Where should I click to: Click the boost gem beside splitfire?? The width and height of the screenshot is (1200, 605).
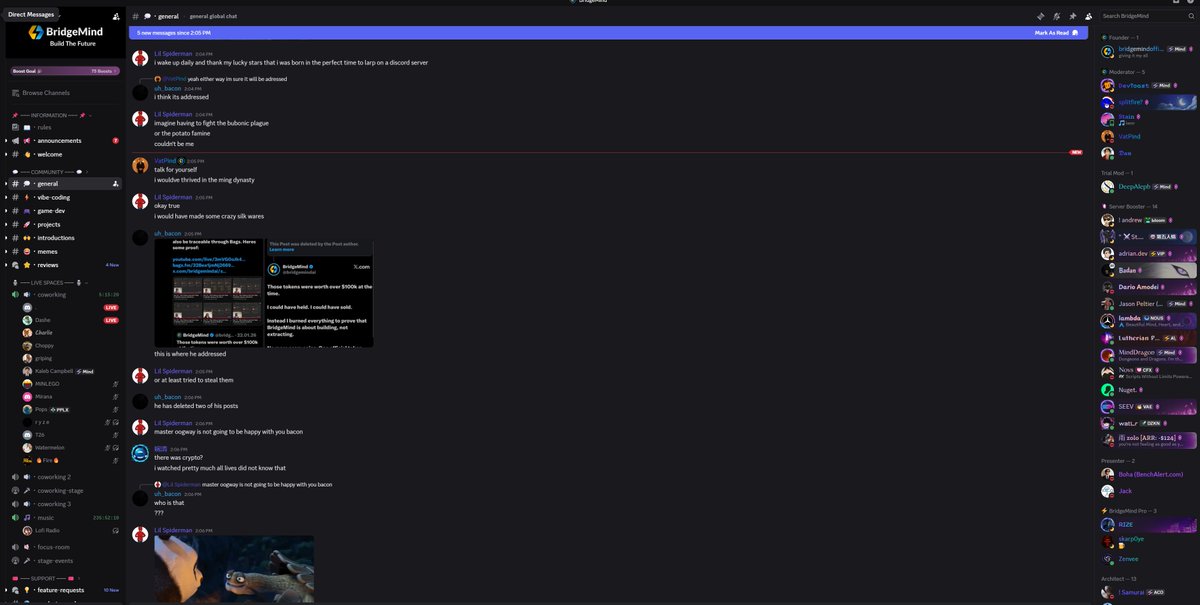click(1146, 102)
